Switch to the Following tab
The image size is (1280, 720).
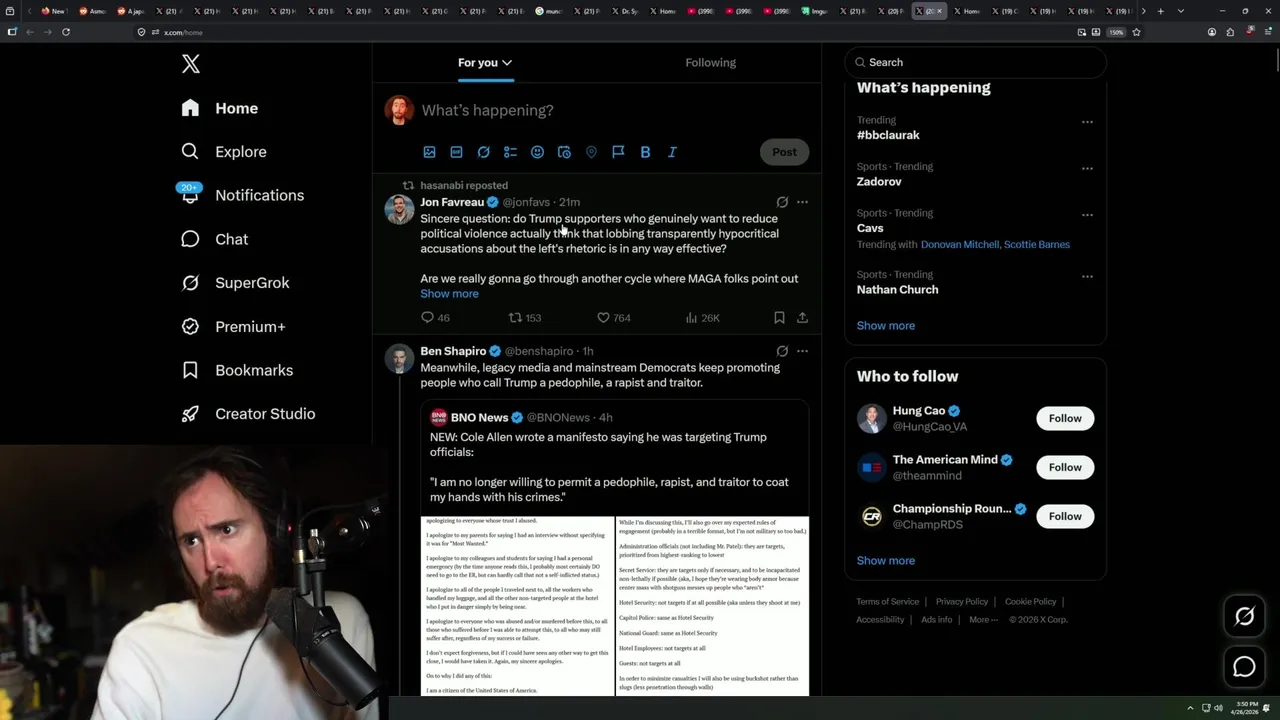point(710,63)
